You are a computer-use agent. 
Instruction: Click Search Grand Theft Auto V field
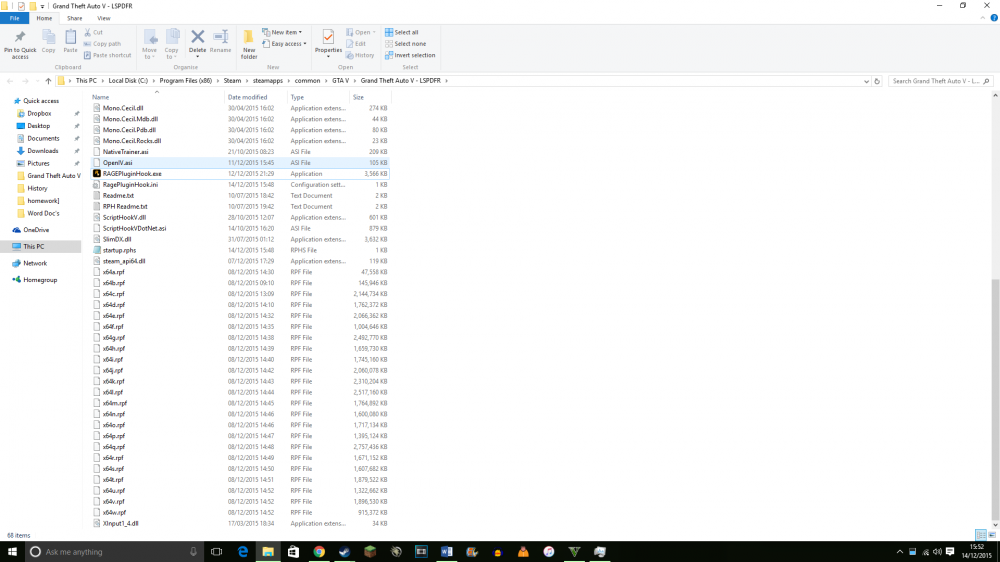(939, 81)
